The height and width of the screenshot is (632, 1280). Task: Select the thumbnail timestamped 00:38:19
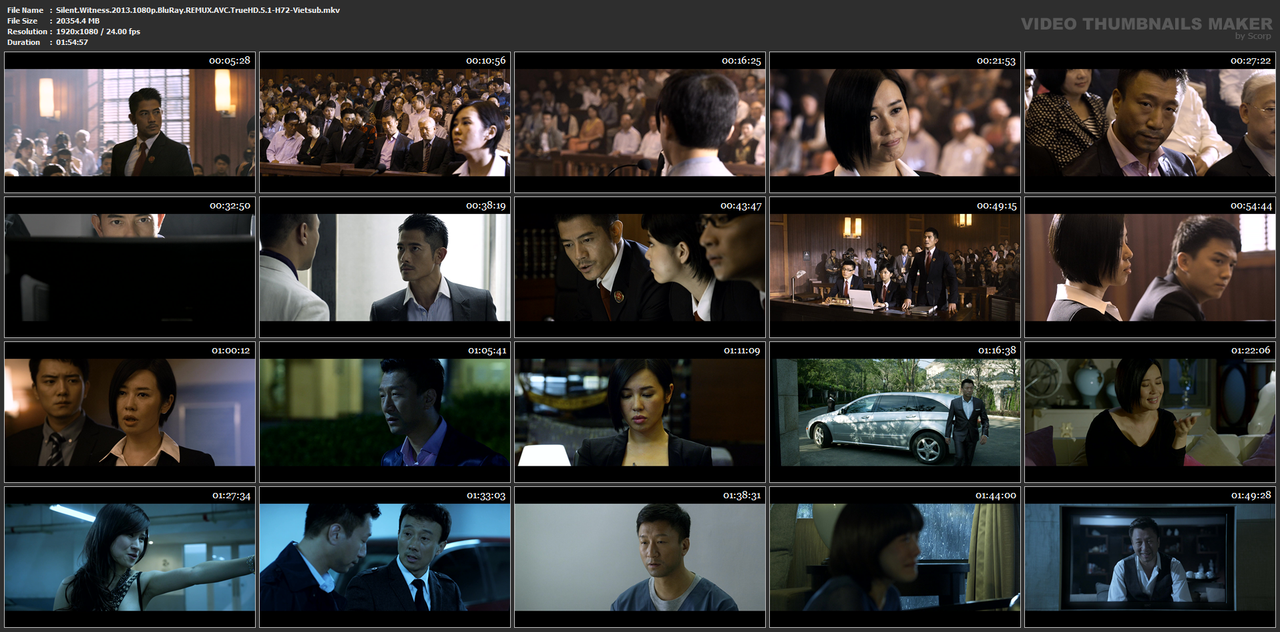click(x=385, y=267)
